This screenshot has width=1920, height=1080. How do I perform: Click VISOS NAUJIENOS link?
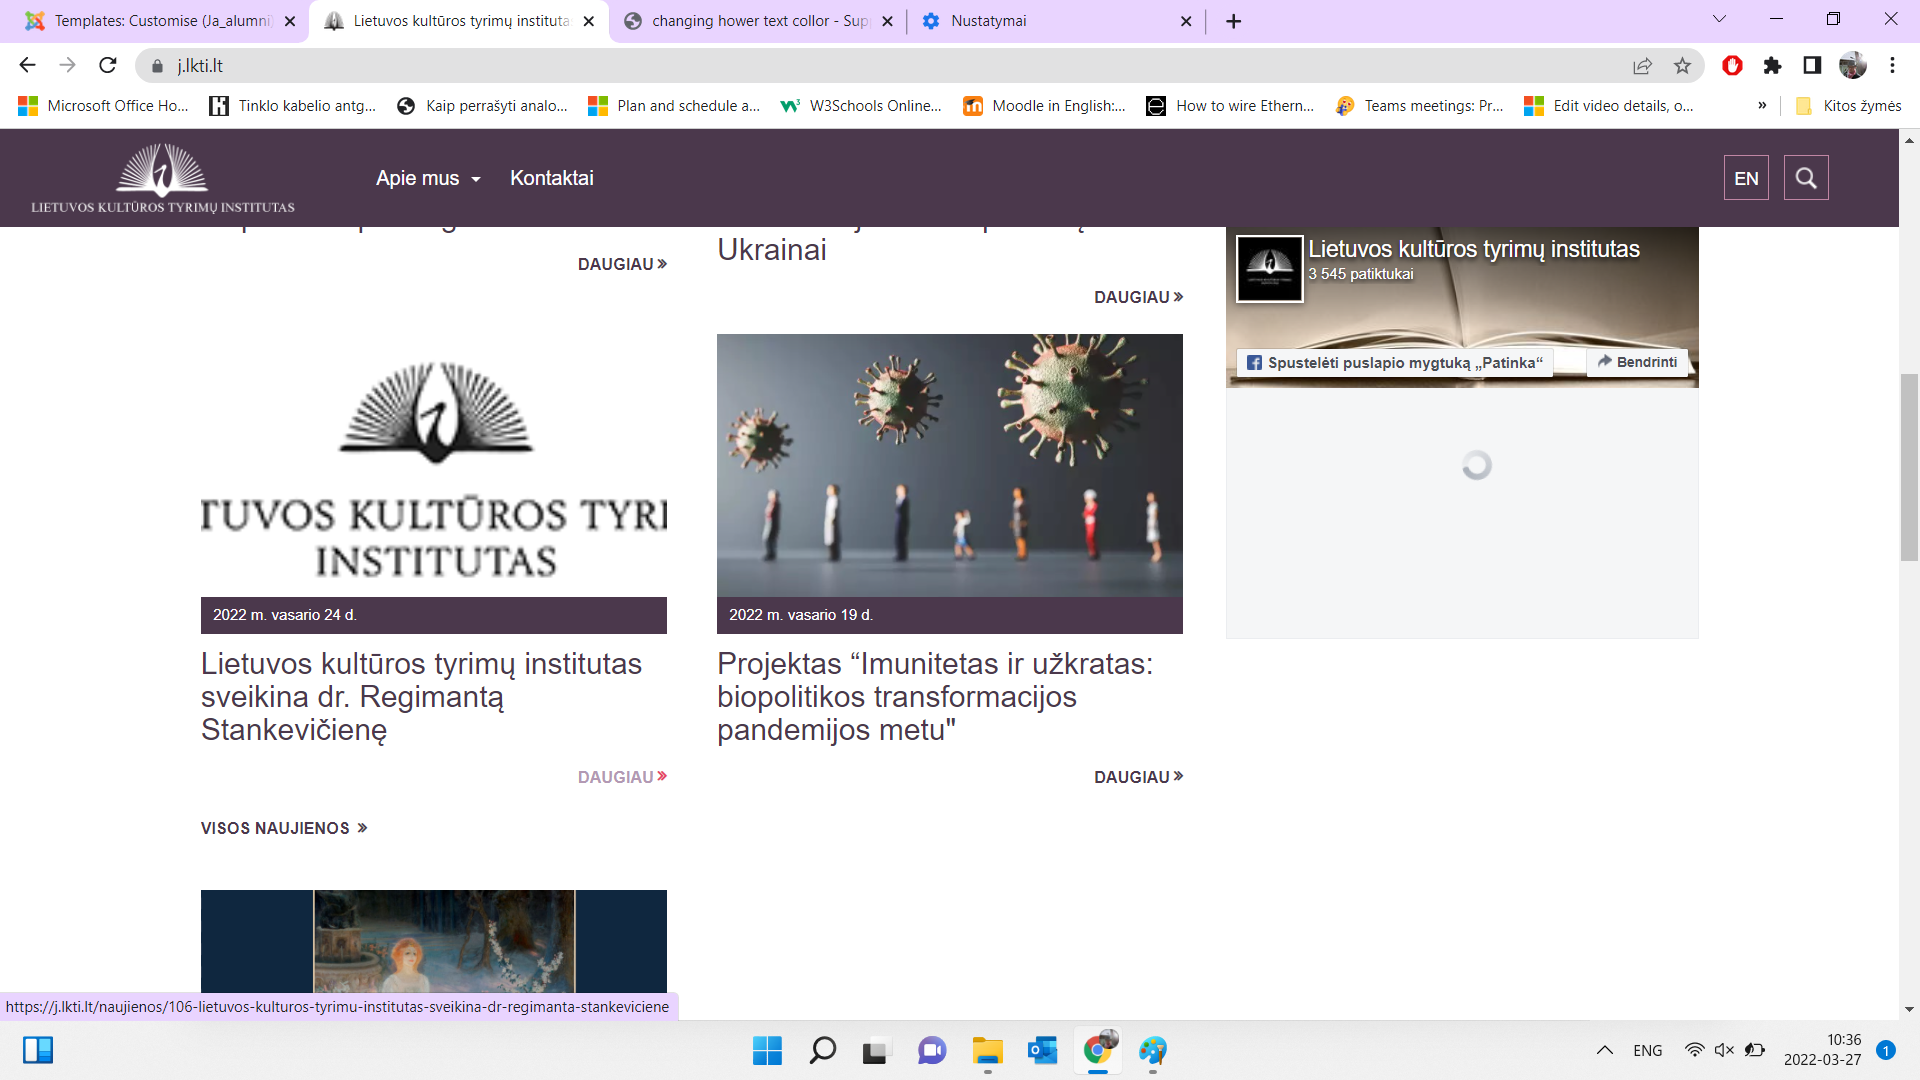coord(284,828)
